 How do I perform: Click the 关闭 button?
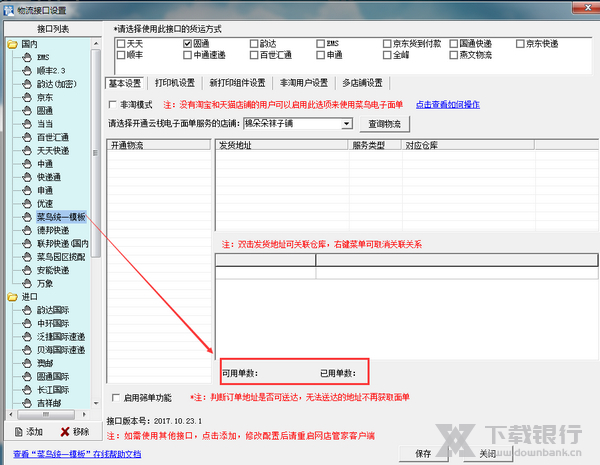tap(488, 454)
